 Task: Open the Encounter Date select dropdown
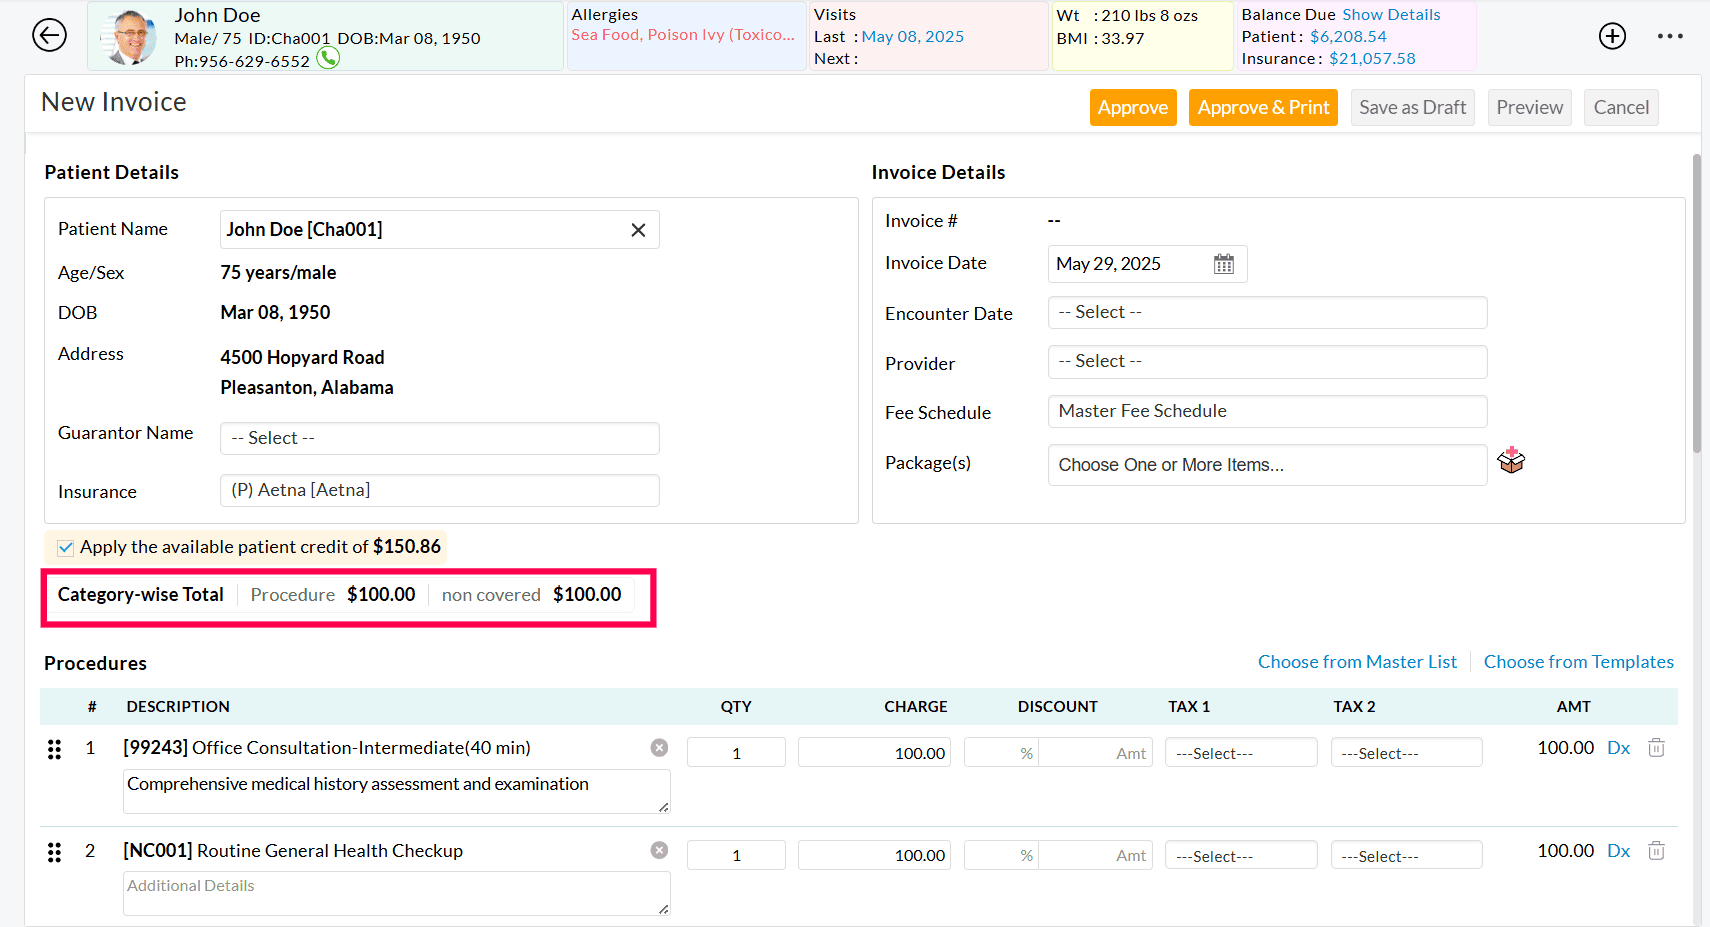[x=1267, y=312]
